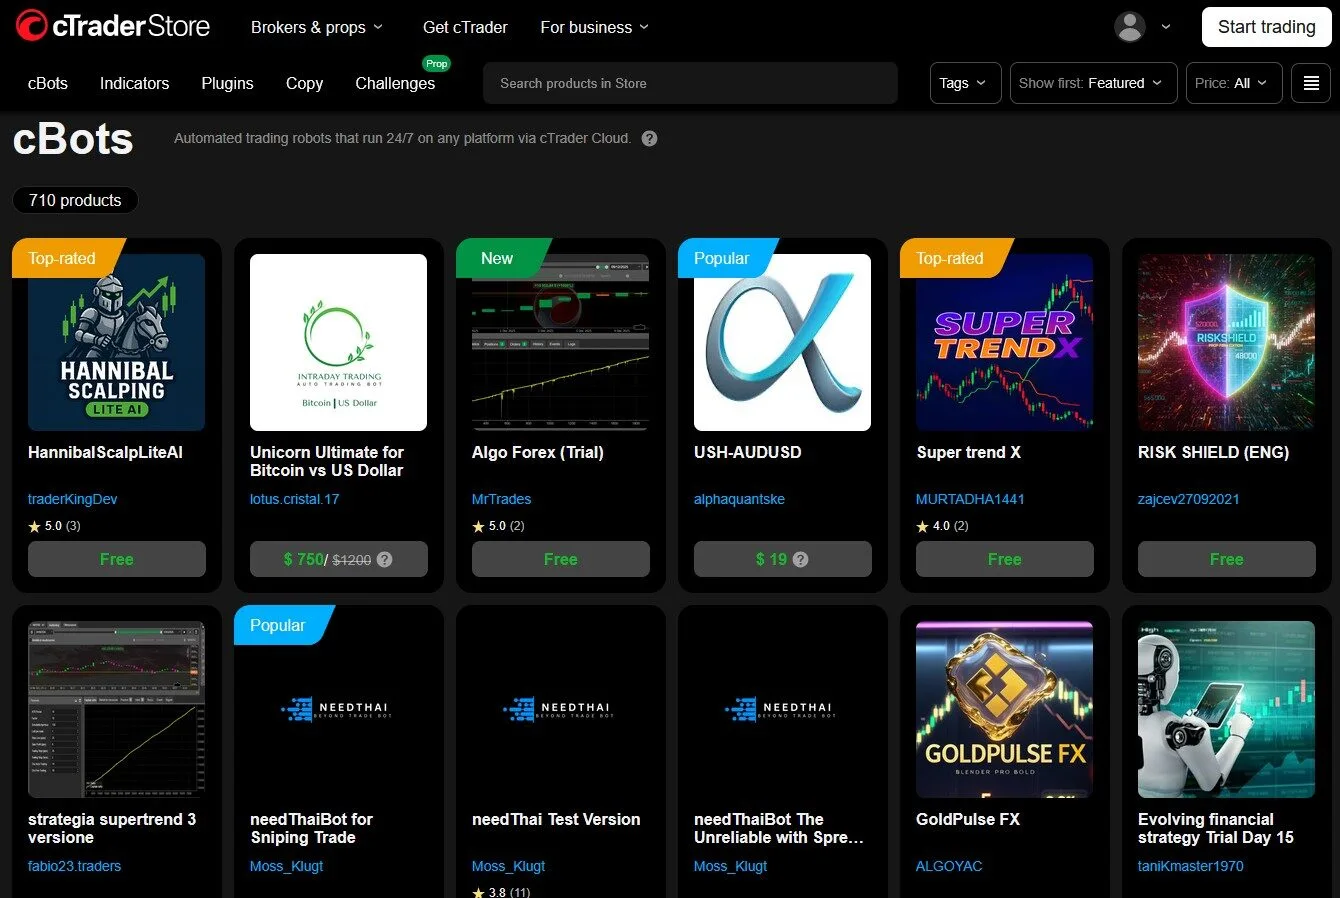The height and width of the screenshot is (898, 1340).
Task: Click the info icon beside $19 price
Action: (800, 560)
